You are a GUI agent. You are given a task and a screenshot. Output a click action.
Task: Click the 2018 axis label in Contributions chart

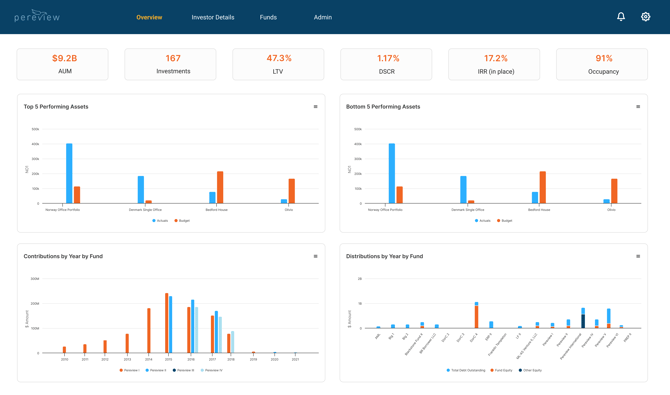[x=231, y=360]
